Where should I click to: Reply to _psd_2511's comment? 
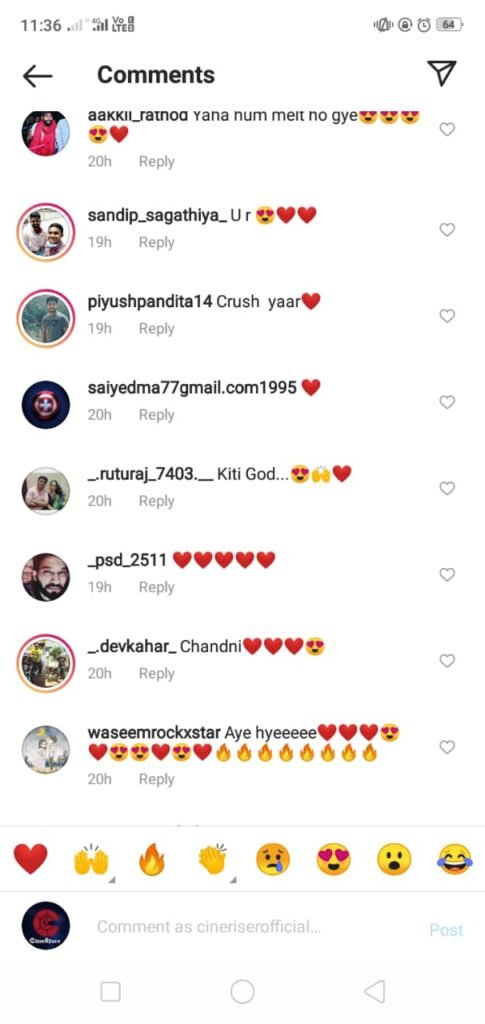(157, 587)
